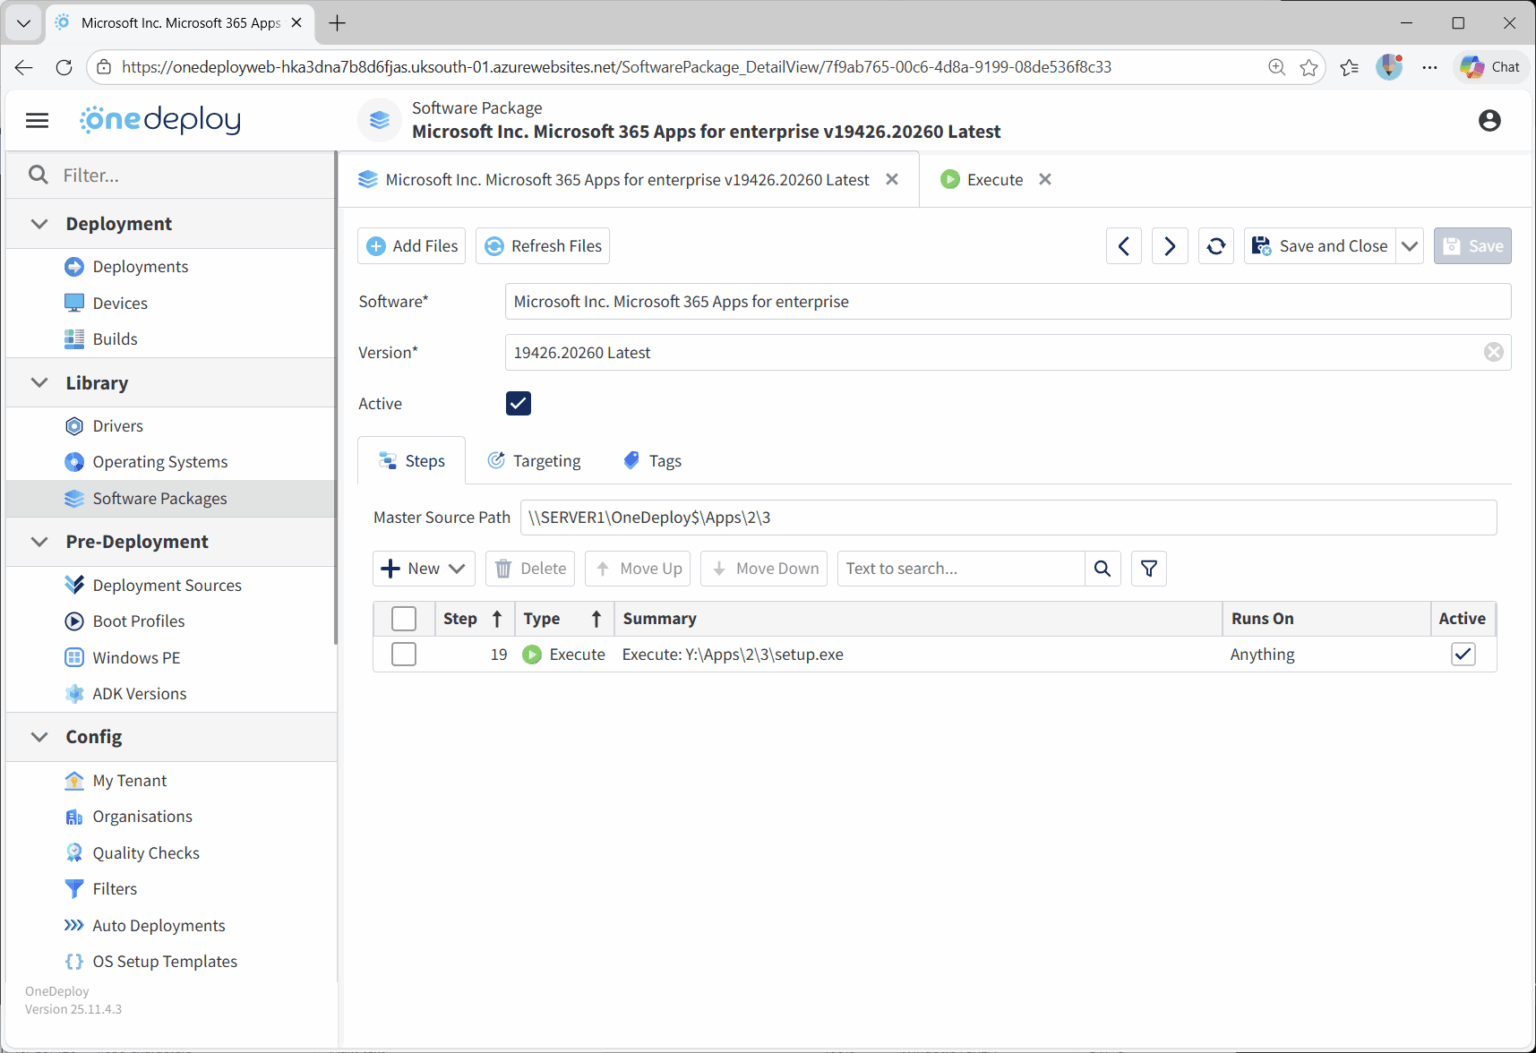Click the onedeploy logo
This screenshot has height=1053, width=1536.
160,119
